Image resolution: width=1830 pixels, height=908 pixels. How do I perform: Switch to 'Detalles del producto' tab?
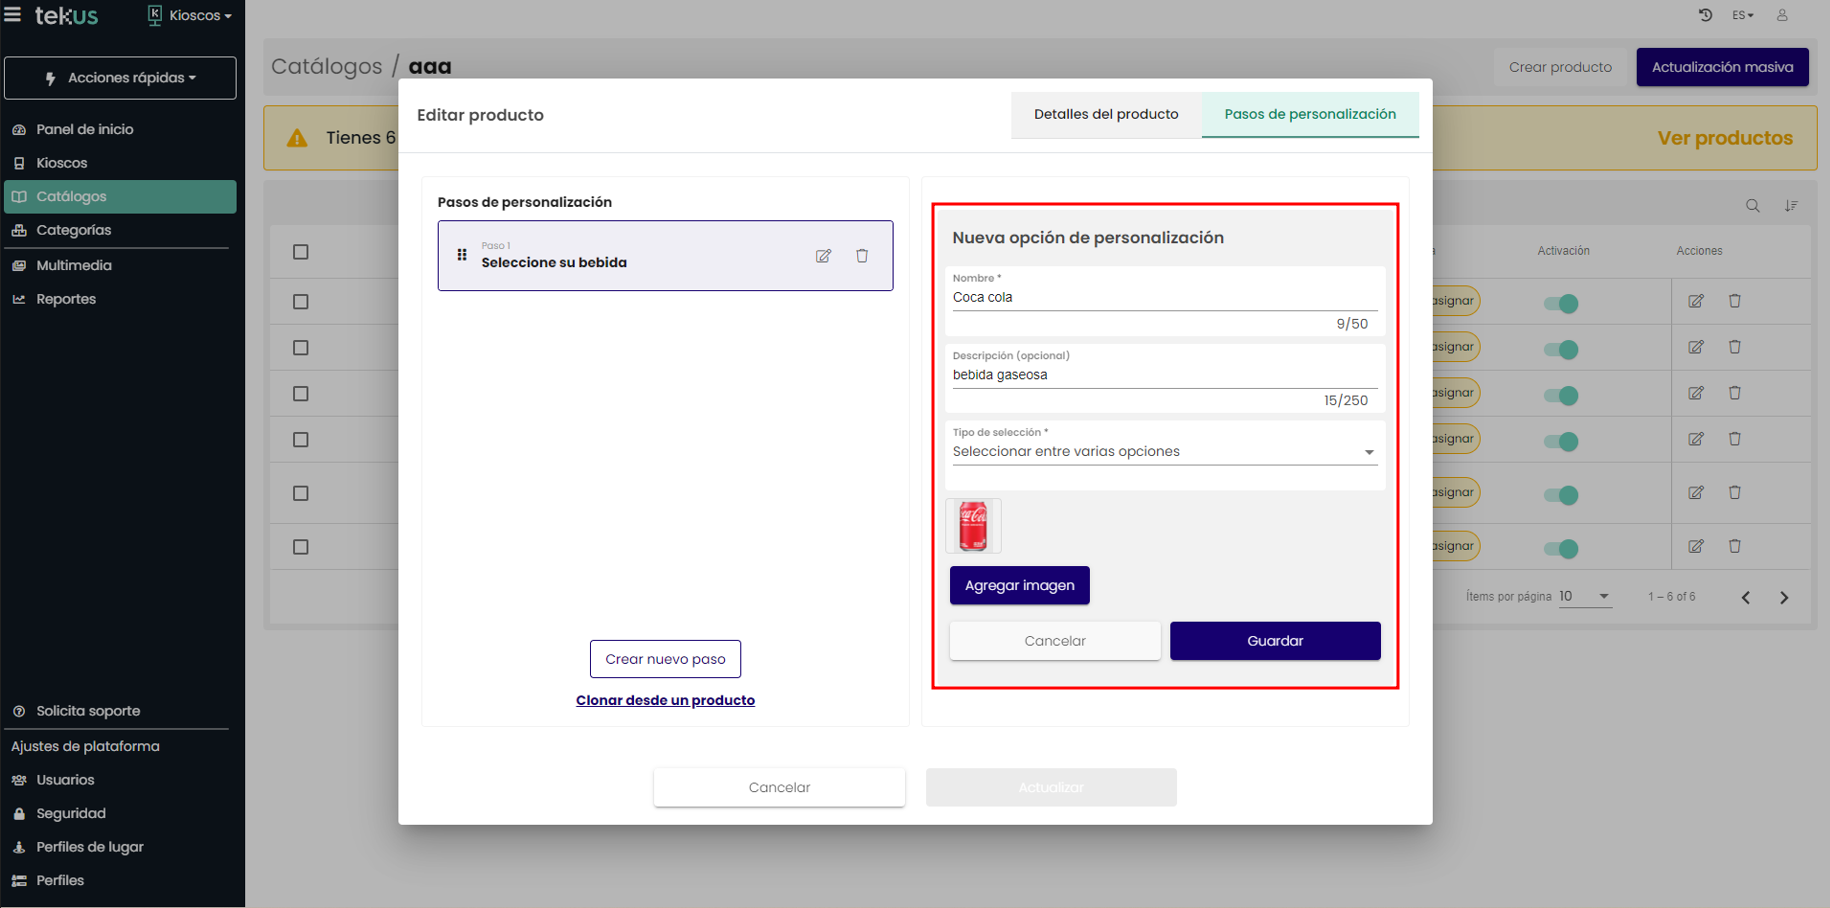pyautogui.click(x=1106, y=115)
